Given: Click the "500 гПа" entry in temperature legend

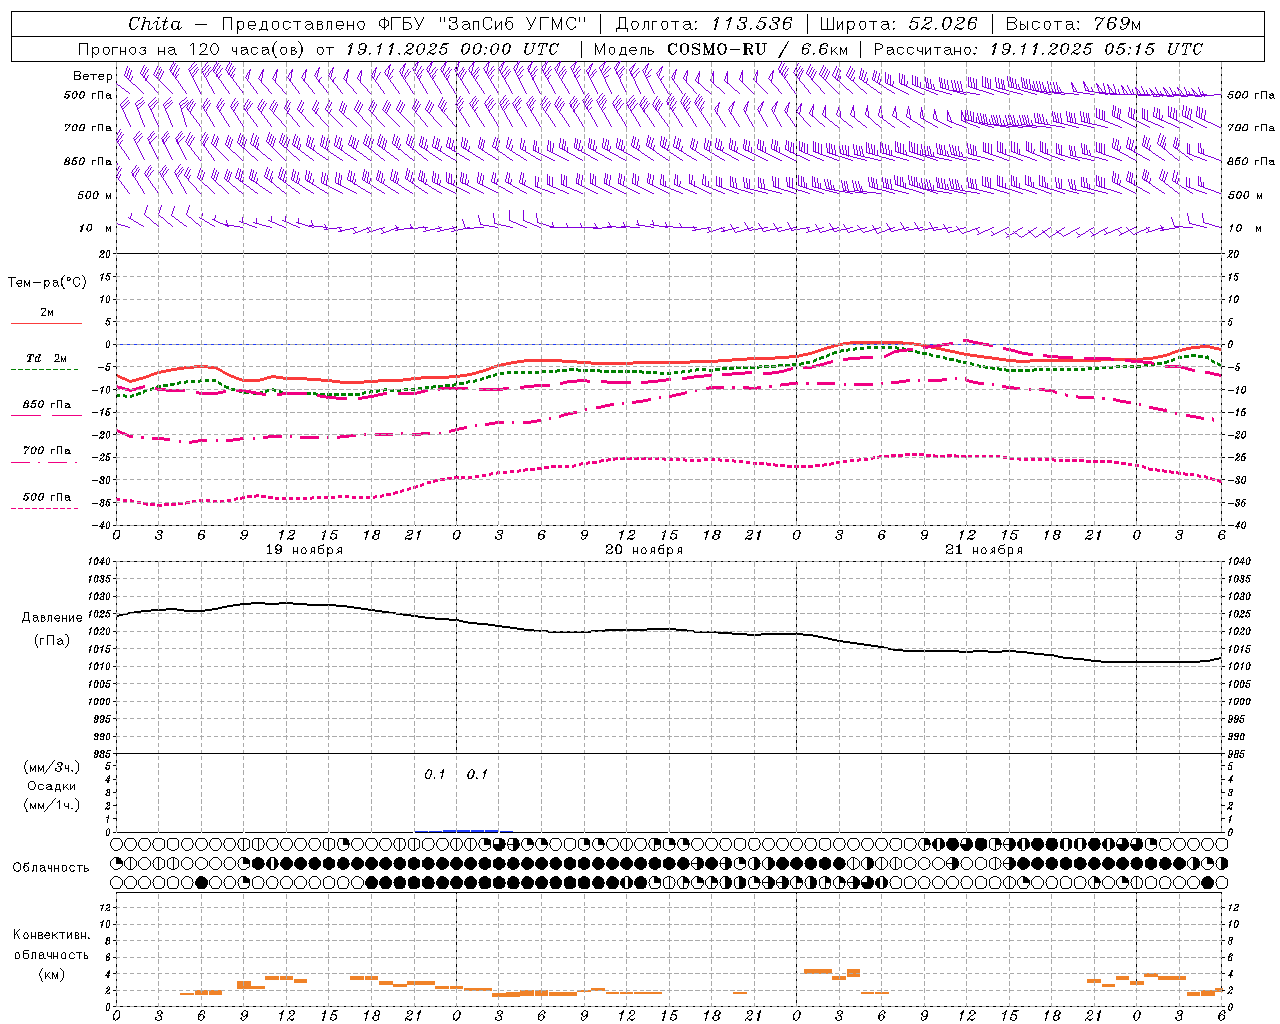Looking at the screenshot, I should pos(47,497).
